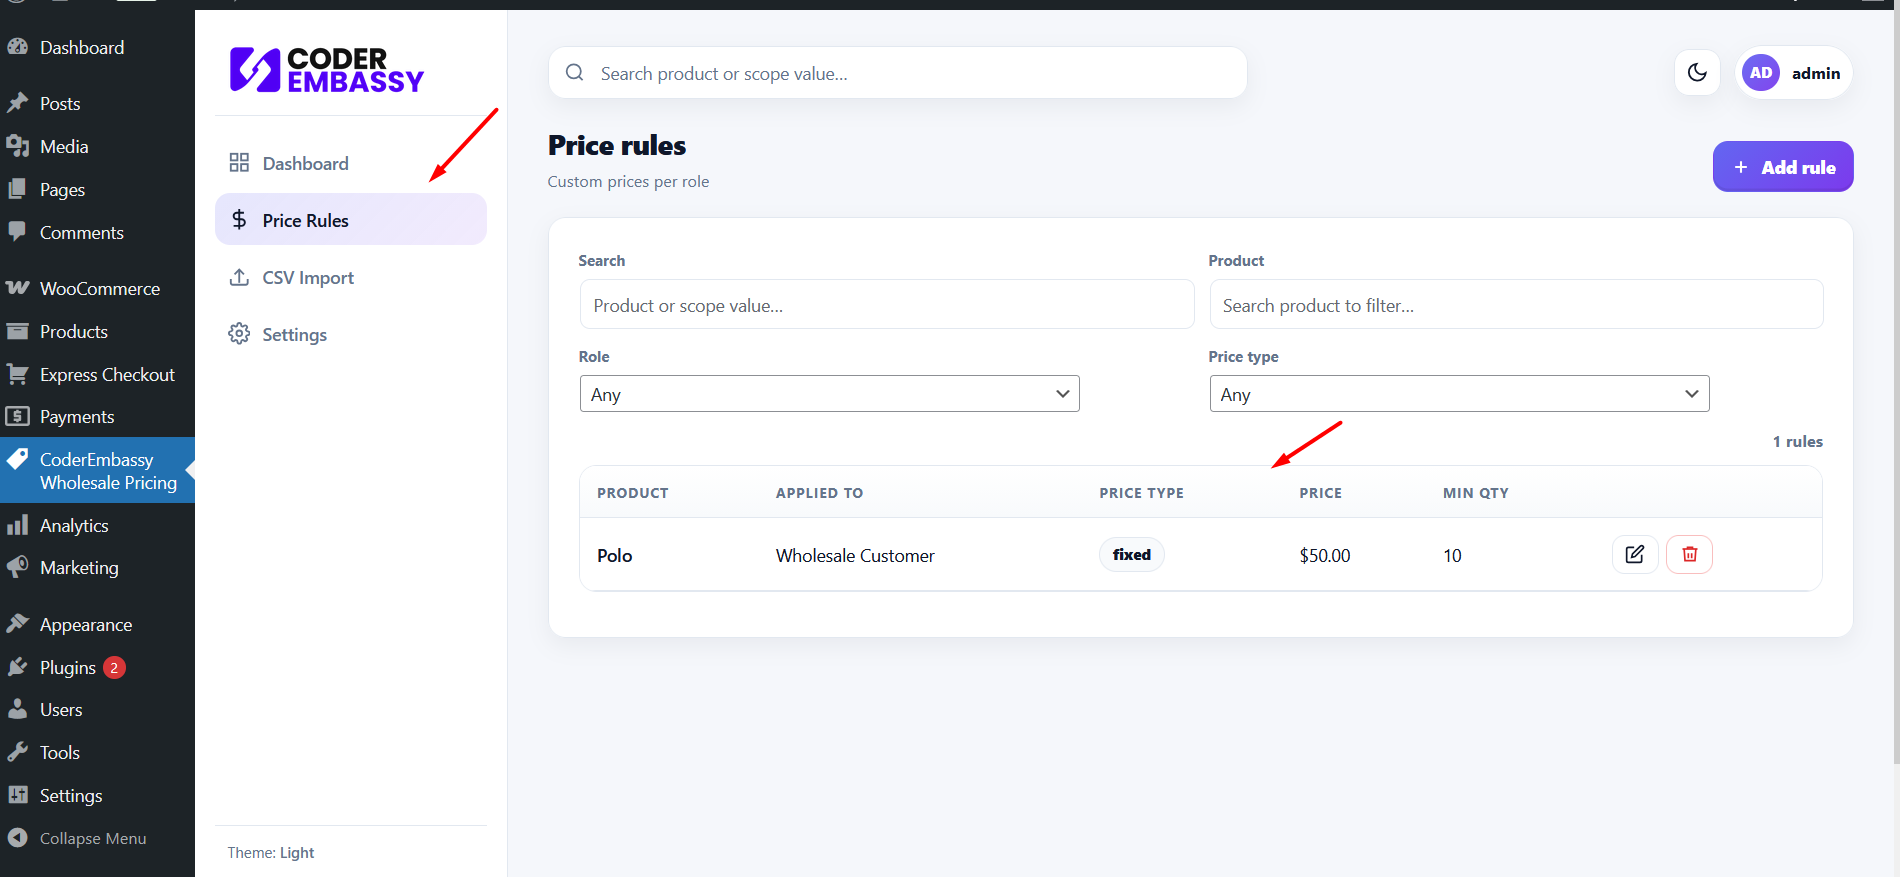
Task: Click the plugin Settings gear icon
Action: point(239,334)
